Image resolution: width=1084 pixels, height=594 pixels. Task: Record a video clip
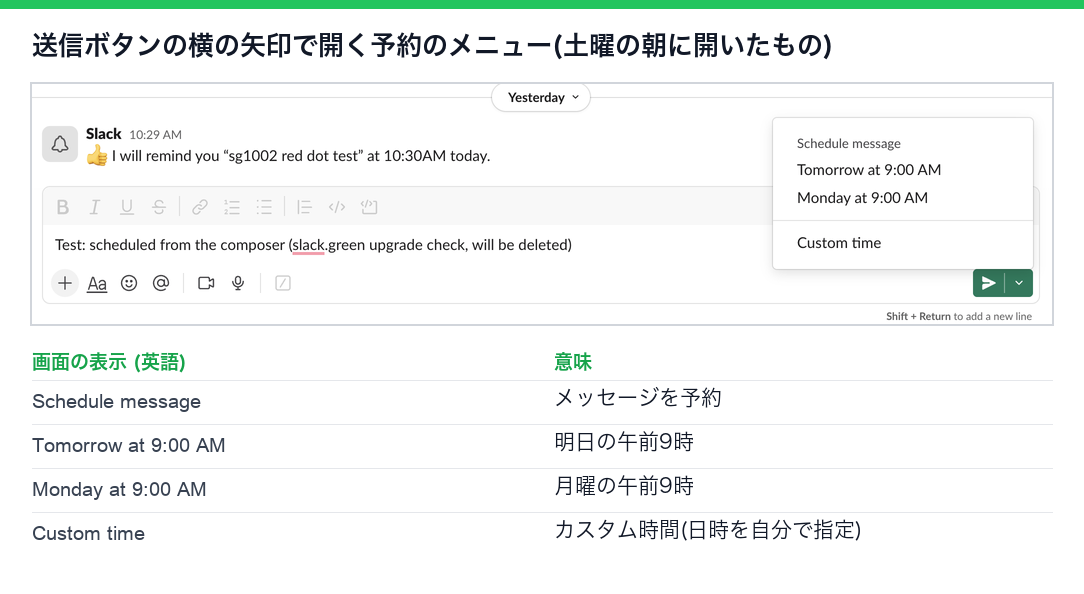(x=206, y=283)
